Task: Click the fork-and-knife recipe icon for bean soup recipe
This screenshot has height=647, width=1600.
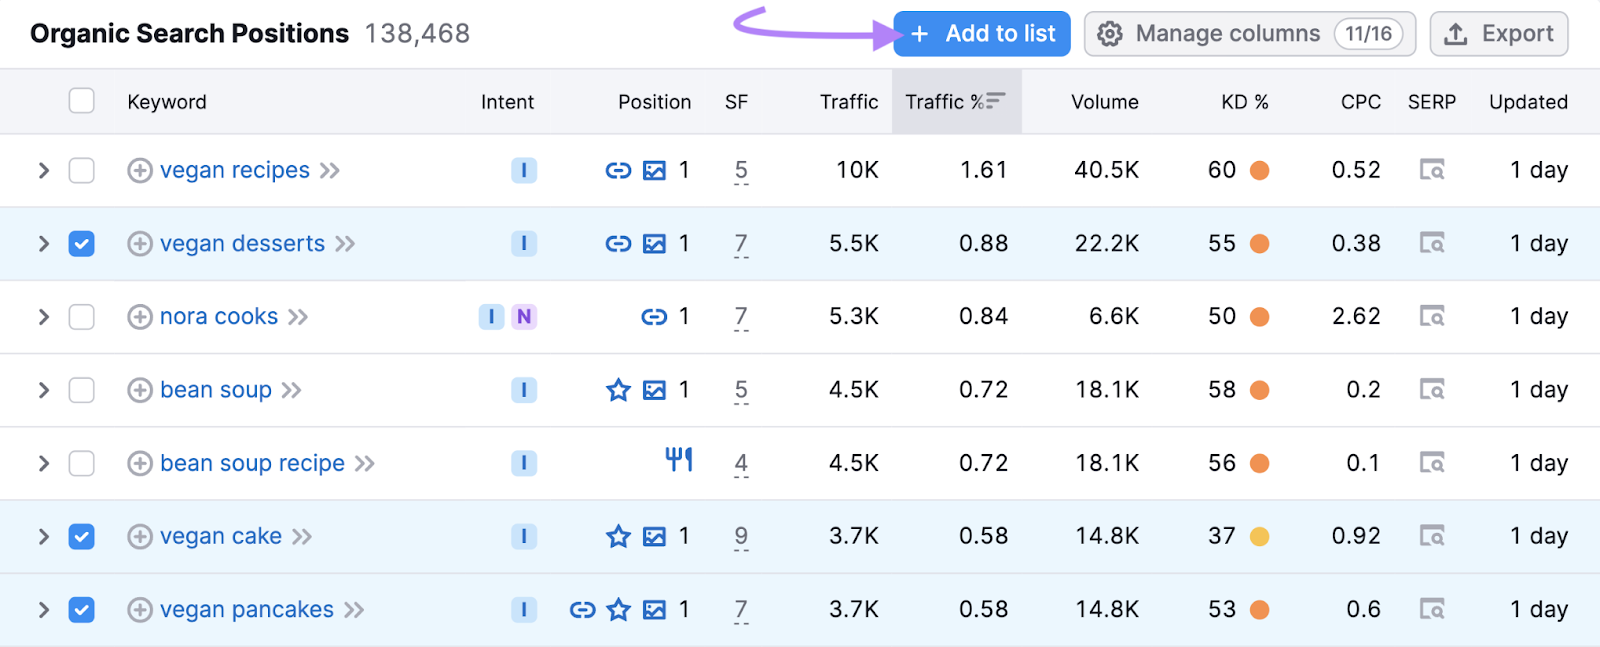Action: tap(679, 460)
